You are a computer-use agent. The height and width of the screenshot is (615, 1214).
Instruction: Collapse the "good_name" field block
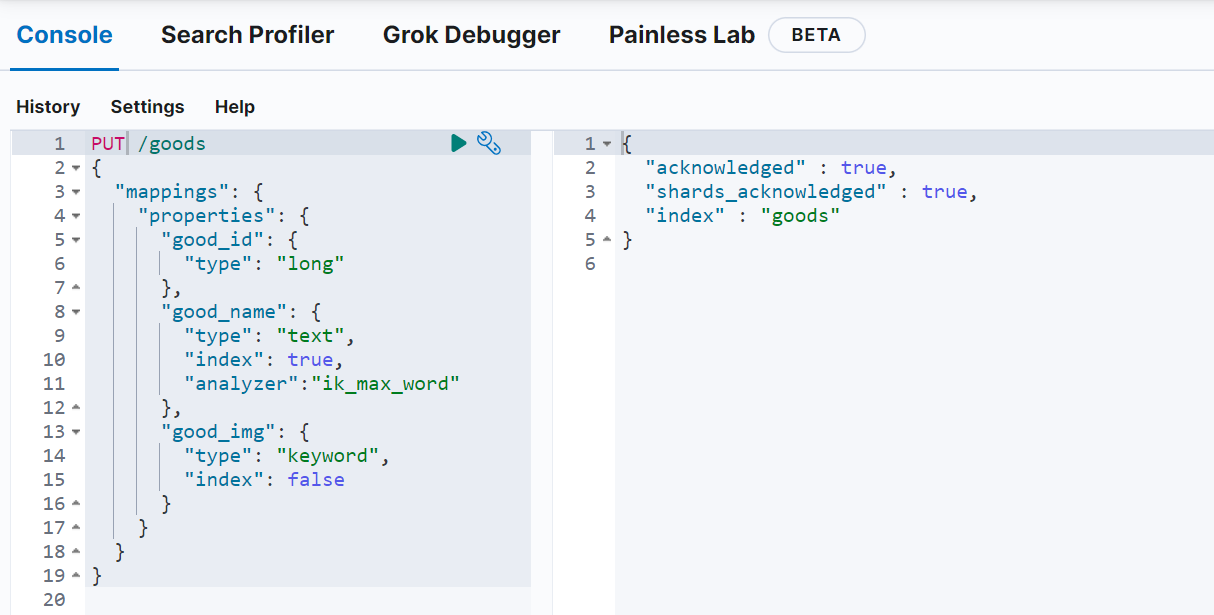[76, 312]
